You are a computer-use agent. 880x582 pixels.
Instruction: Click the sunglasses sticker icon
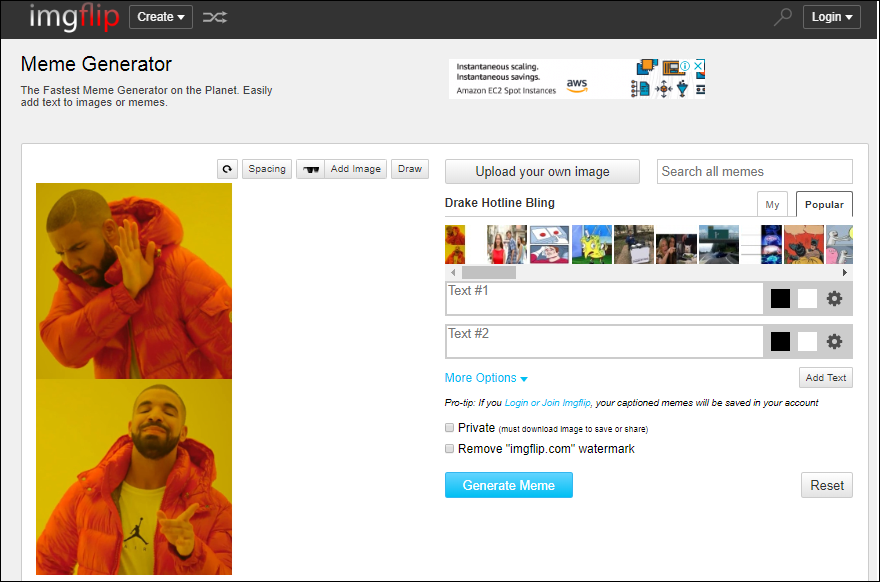tap(310, 169)
